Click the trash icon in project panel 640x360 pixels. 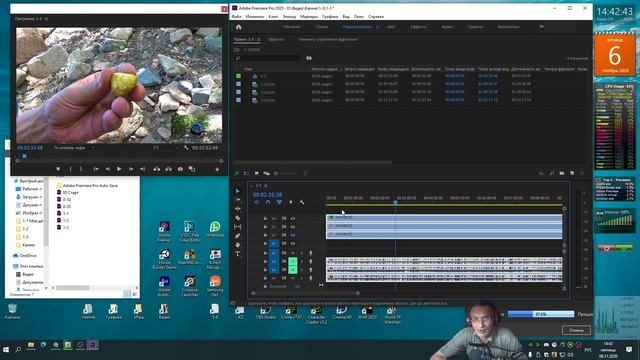(582, 173)
